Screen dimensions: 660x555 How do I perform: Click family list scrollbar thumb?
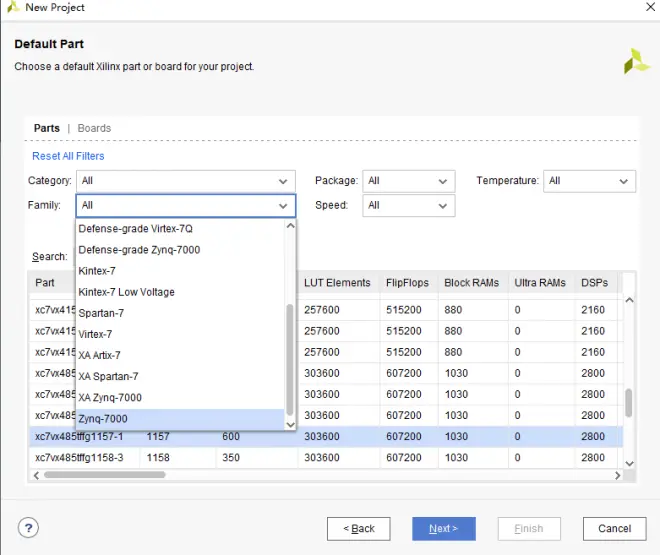290,360
